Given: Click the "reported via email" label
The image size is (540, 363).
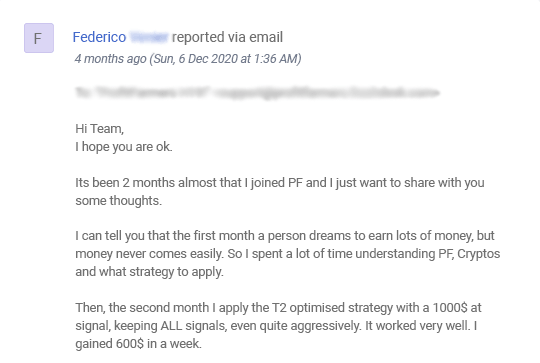Looking at the screenshot, I should coord(227,37).
